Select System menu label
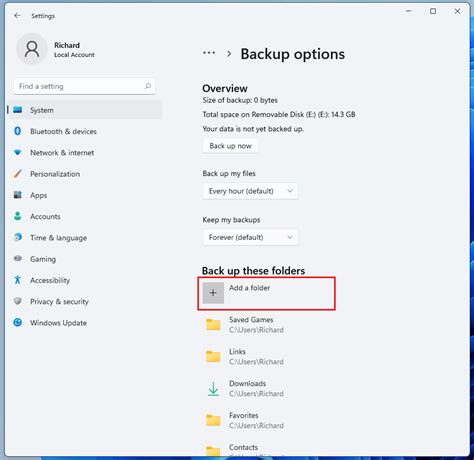Image resolution: width=474 pixels, height=460 pixels. click(42, 110)
